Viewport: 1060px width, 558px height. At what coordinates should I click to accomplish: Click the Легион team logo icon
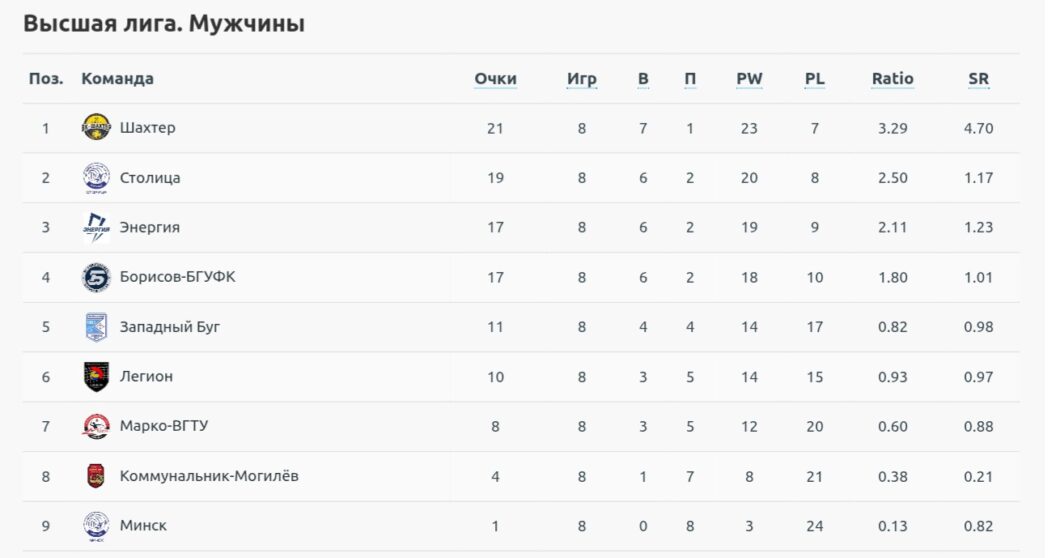tap(96, 376)
